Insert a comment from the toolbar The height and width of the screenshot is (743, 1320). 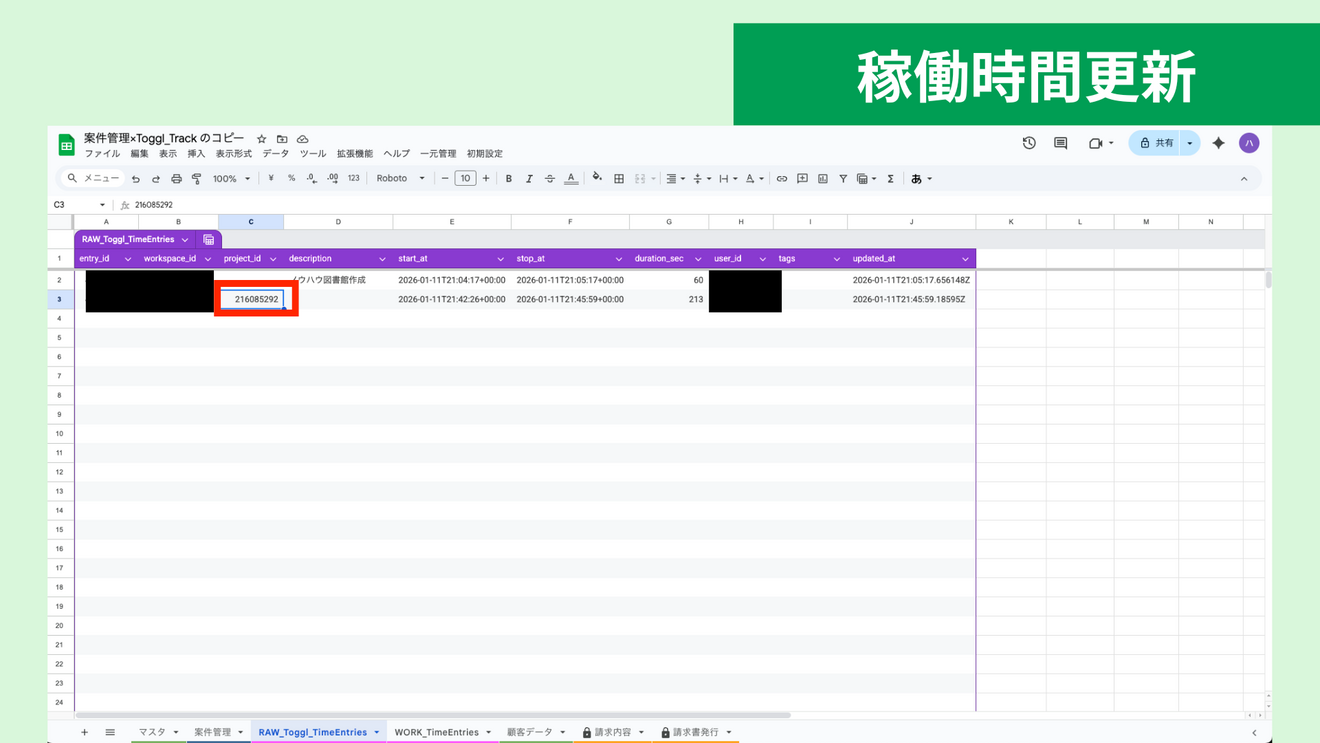[x=802, y=179]
